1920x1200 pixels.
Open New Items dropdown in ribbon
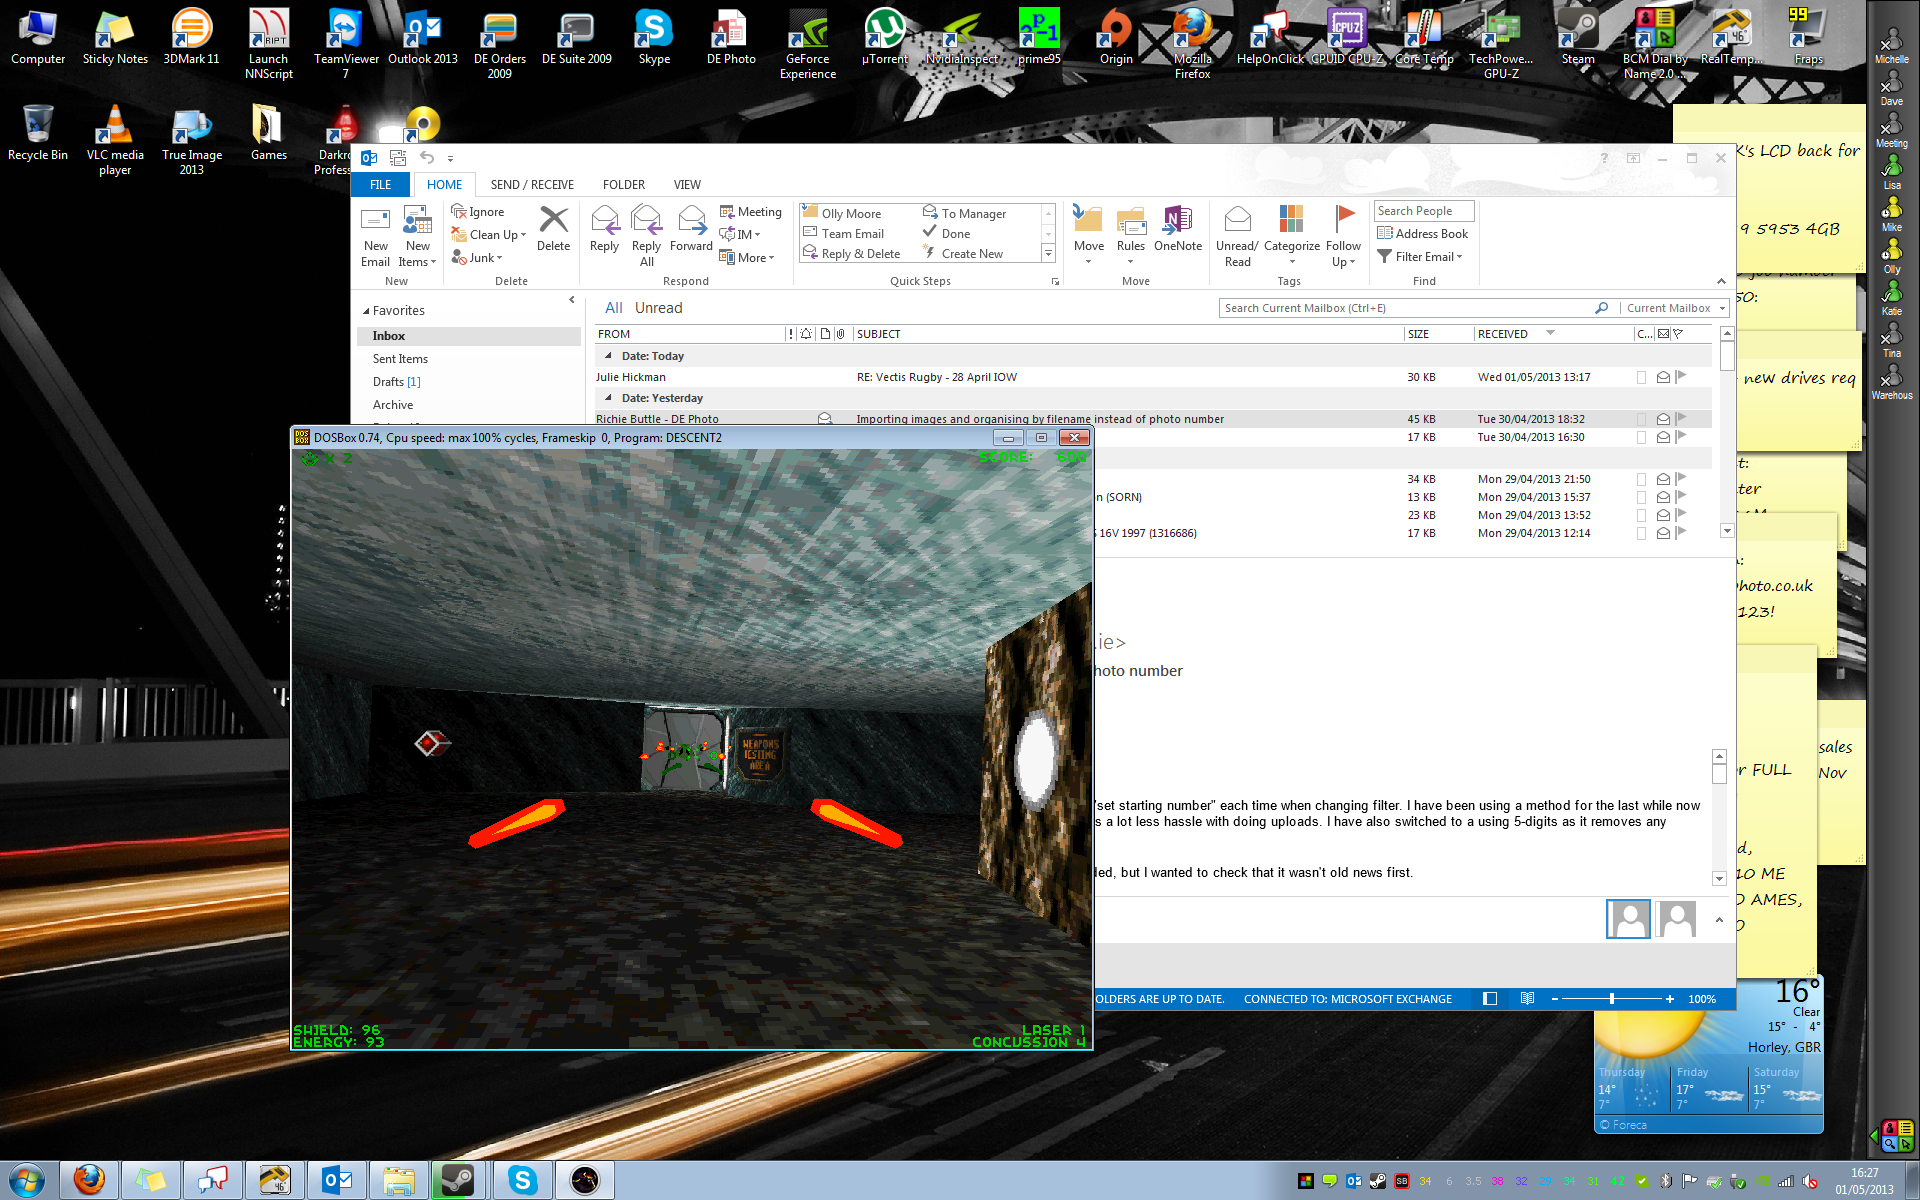point(418,236)
